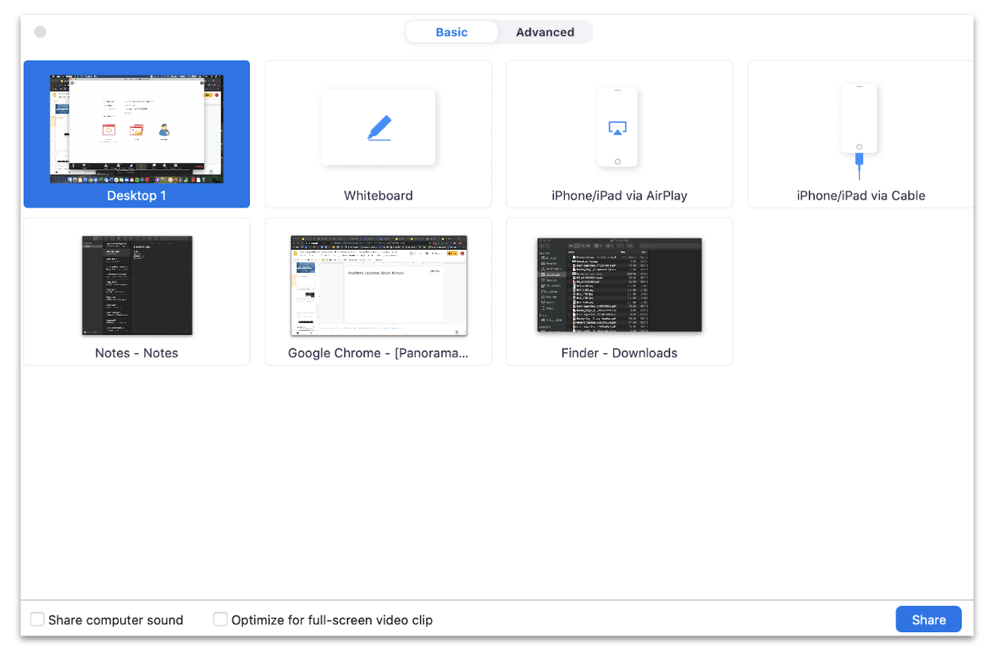1004x660 pixels.
Task: Choose iPhone/iPad via AirPlay sharing option
Action: (618, 134)
